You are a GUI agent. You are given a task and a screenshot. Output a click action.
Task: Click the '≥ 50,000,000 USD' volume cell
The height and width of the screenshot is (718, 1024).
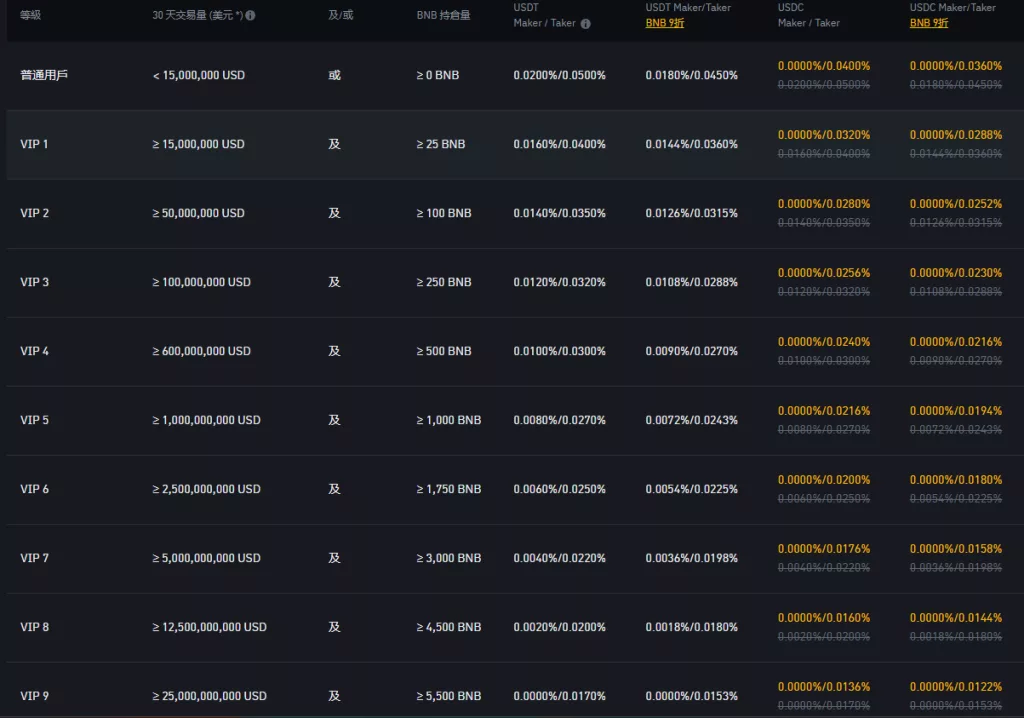point(199,213)
